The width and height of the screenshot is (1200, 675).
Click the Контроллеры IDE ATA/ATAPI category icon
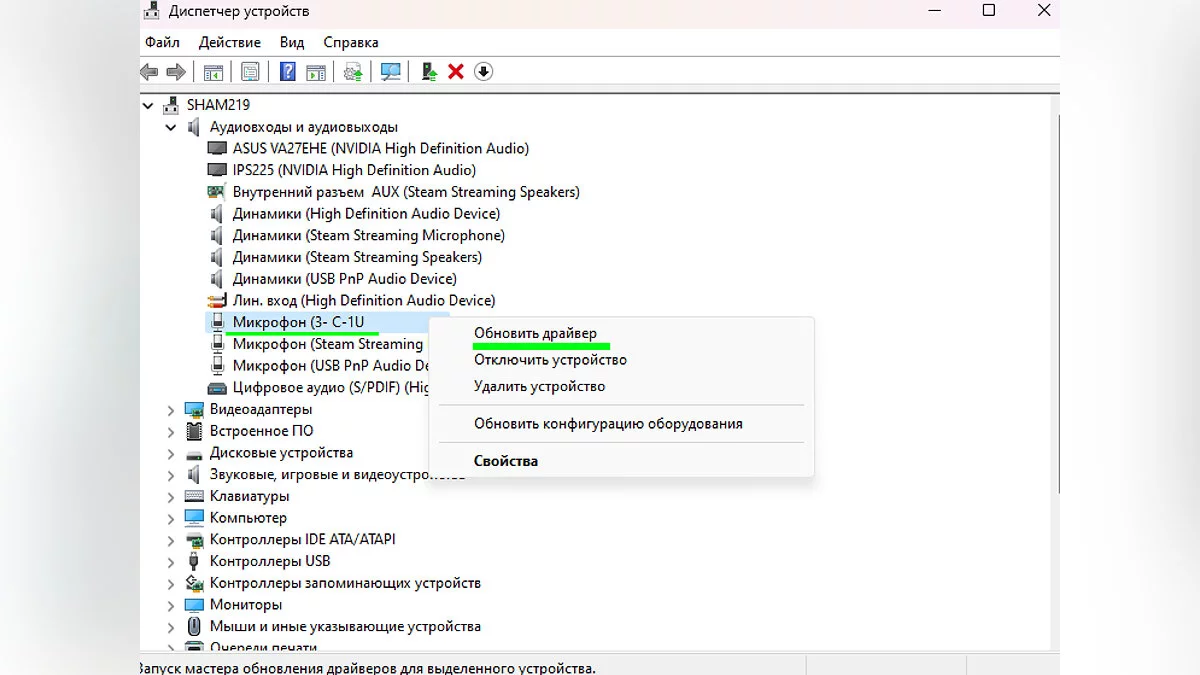click(x=195, y=540)
